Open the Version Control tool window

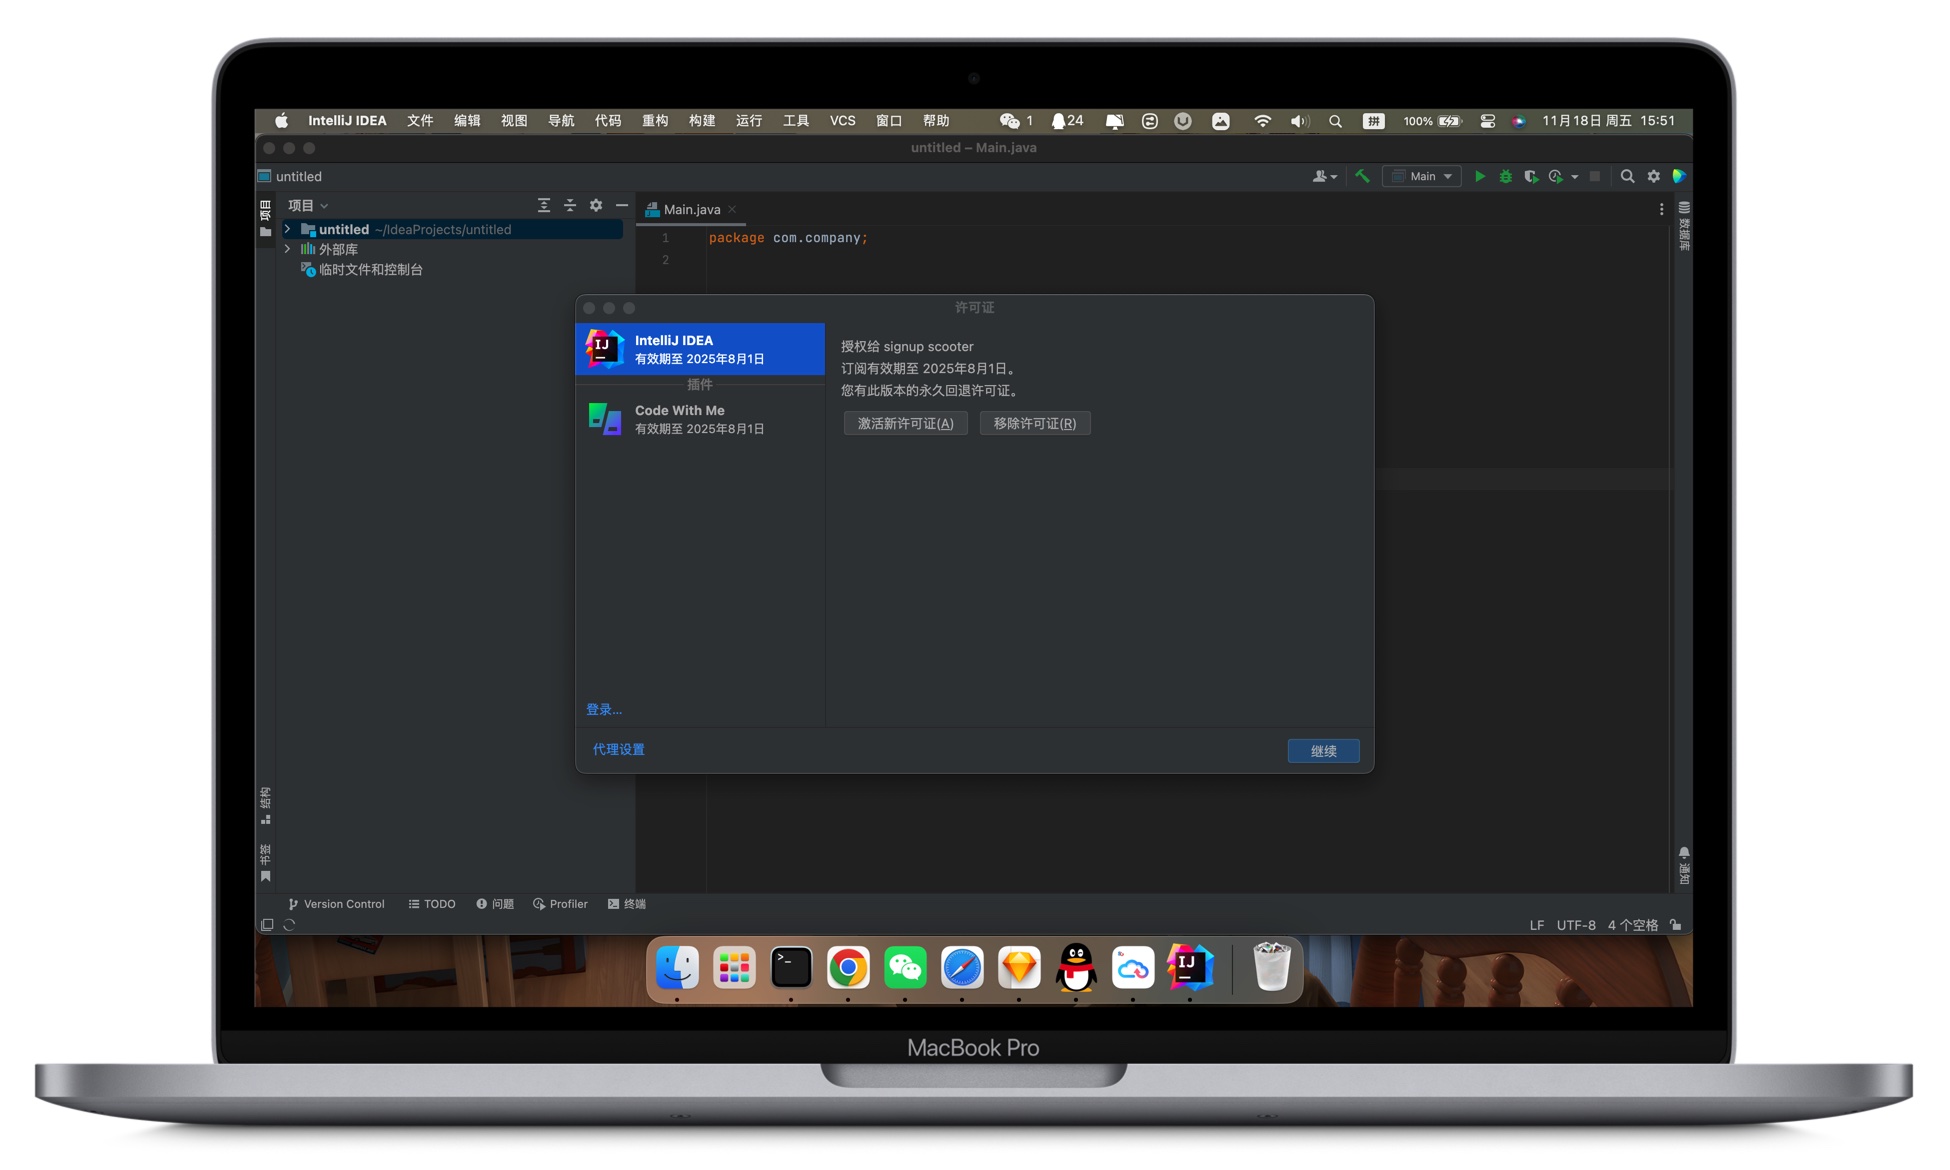tap(336, 904)
